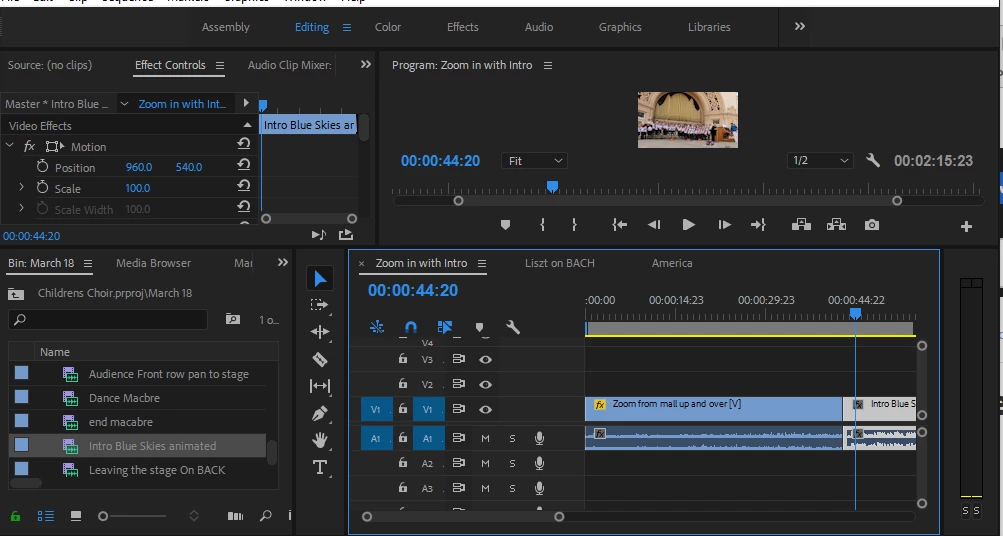This screenshot has width=1003, height=536.
Task: Click the Extract button
Action: click(836, 225)
